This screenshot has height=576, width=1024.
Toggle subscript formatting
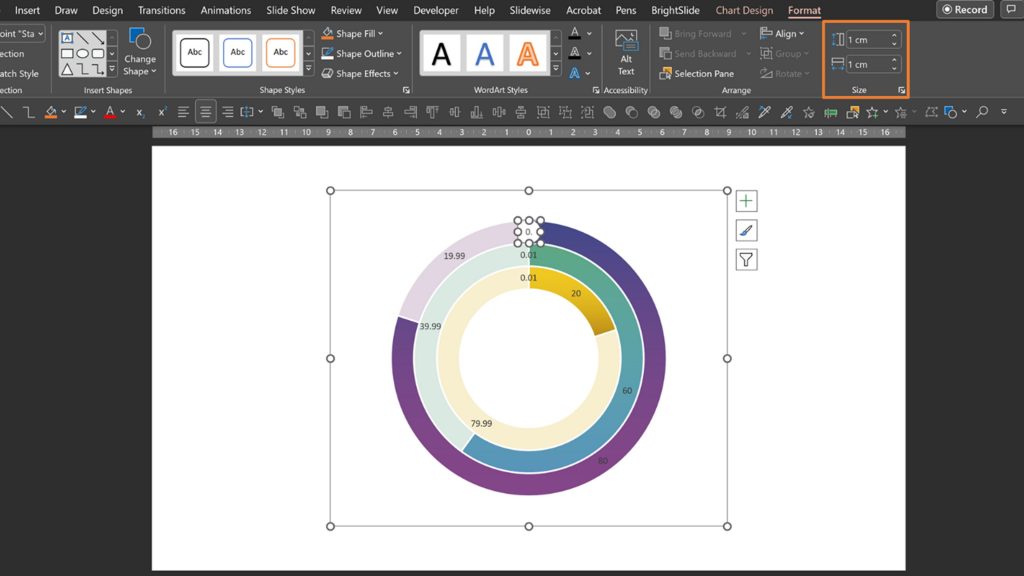click(140, 112)
